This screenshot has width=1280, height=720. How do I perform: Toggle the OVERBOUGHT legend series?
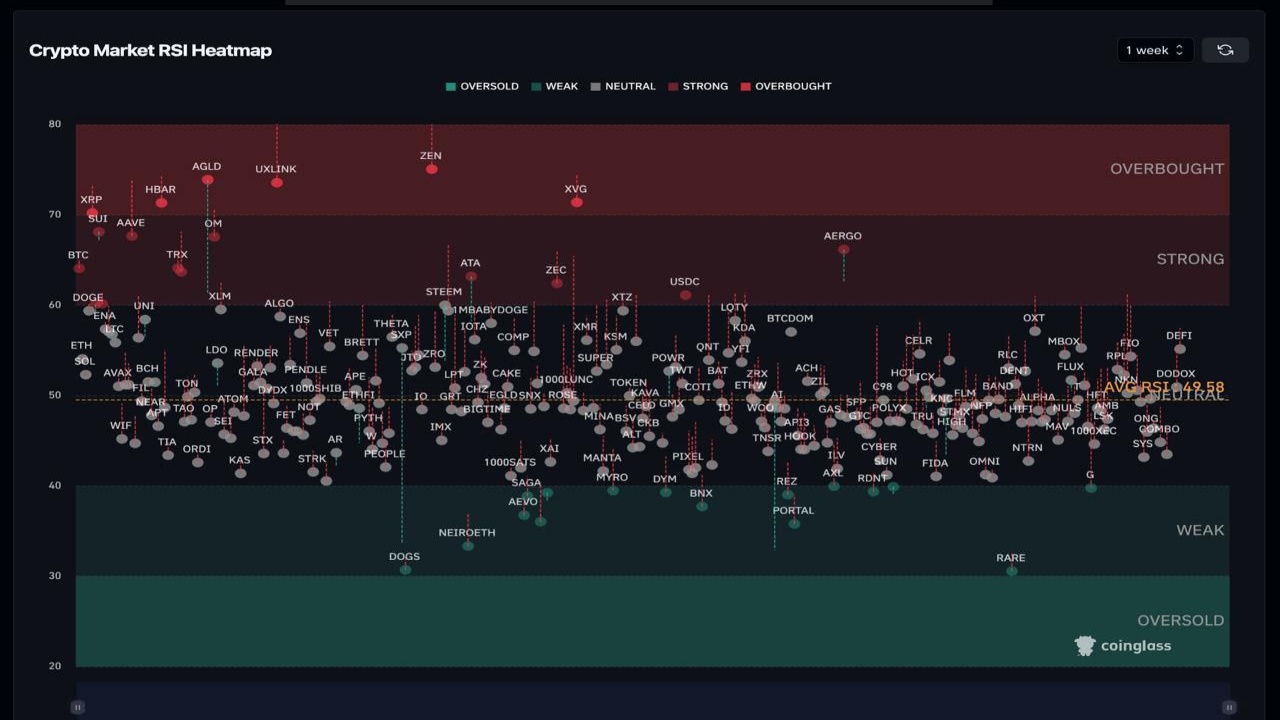pos(786,86)
